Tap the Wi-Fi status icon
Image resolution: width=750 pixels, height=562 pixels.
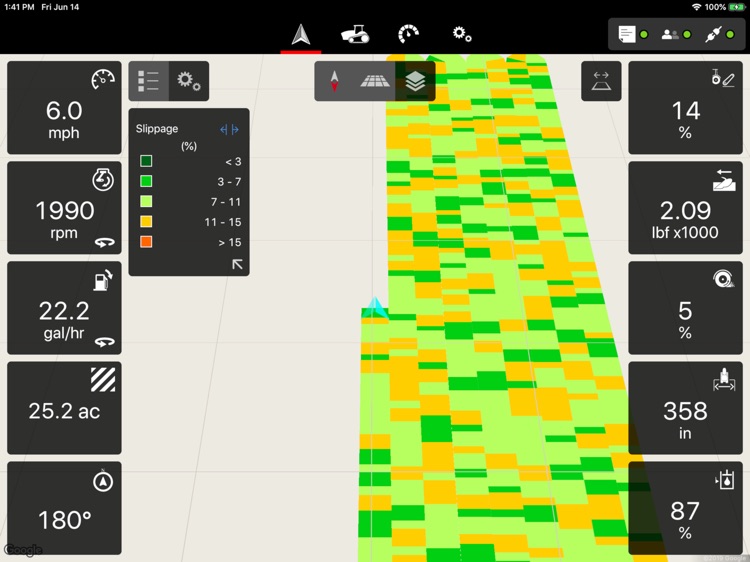[696, 7]
